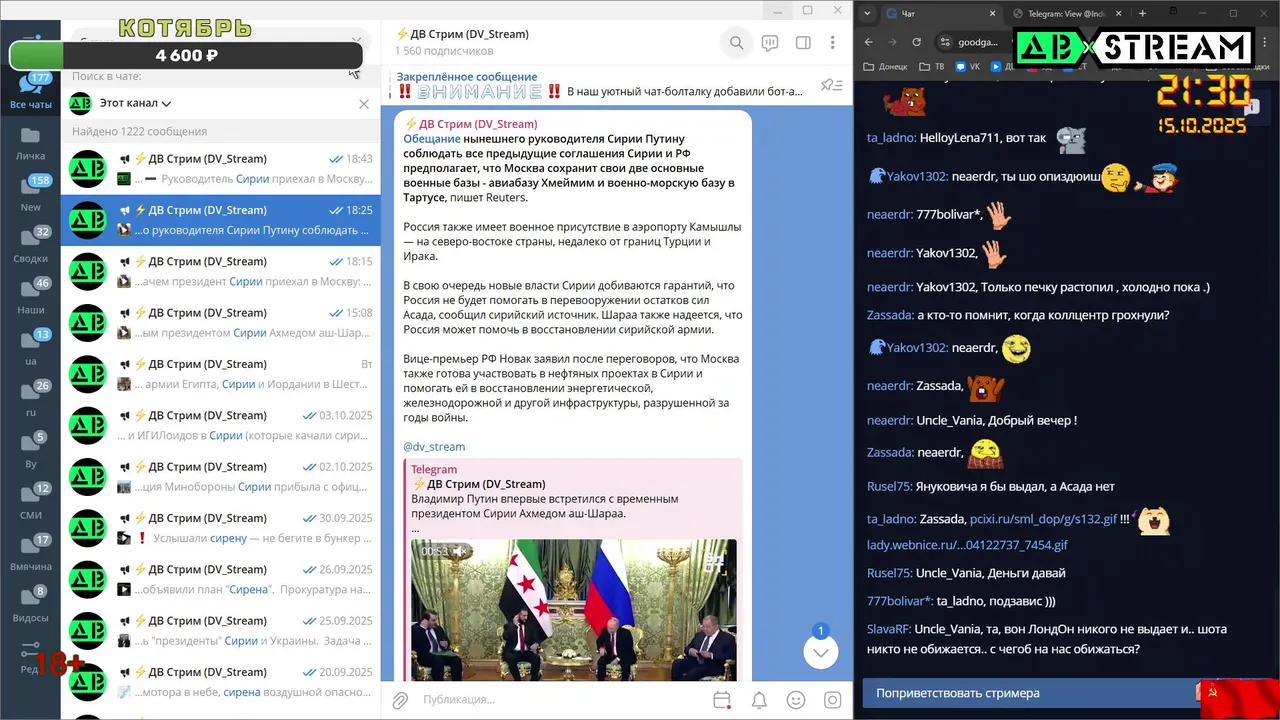This screenshot has width=1280, height=720.
Task: Open the ТВ bookmarks folder
Action: coord(933,67)
